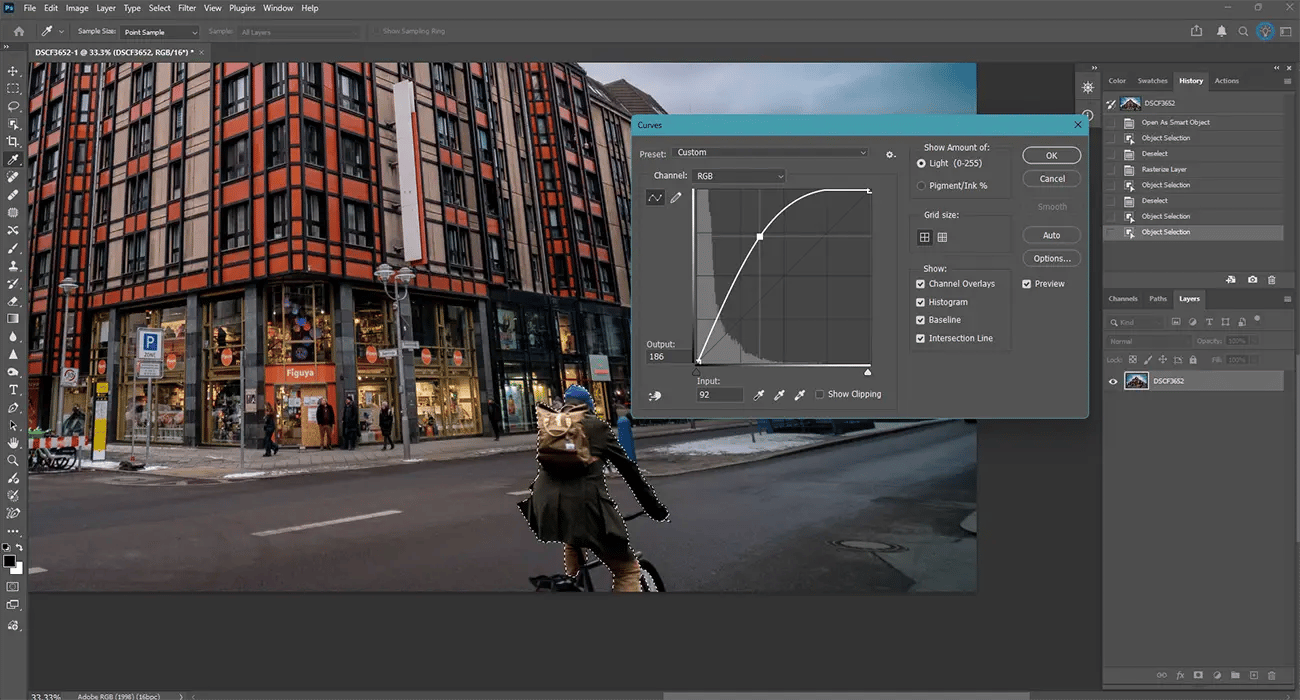Select the Lasso tool
Screen dimensions: 1300x700
click(x=13, y=106)
